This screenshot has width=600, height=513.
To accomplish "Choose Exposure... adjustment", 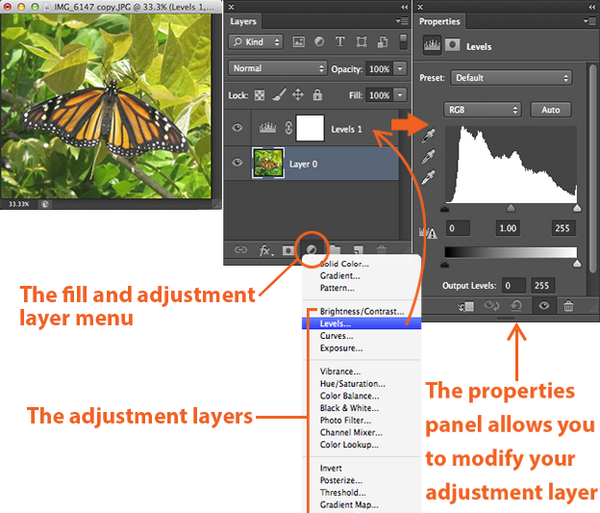I will [x=341, y=348].
